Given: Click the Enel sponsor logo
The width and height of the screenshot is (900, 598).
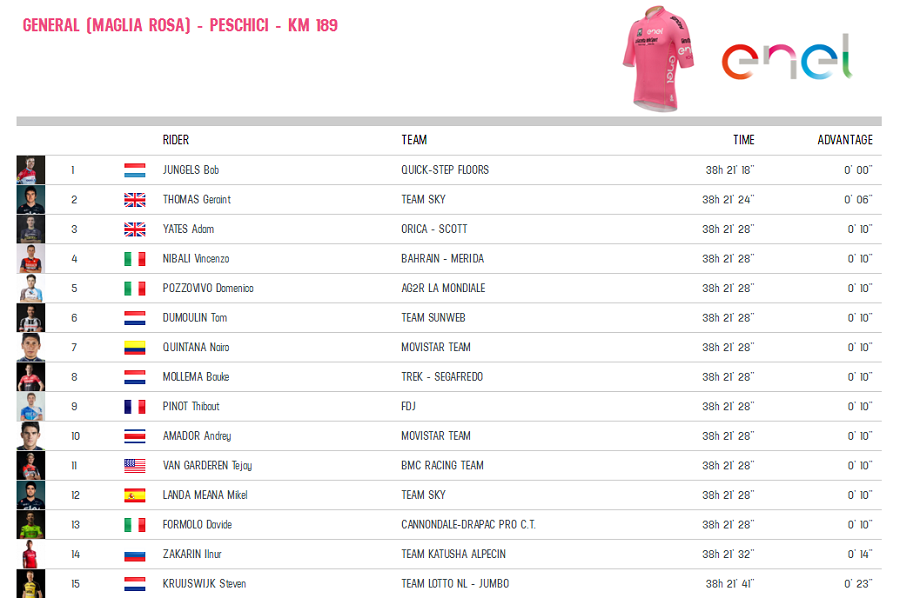Looking at the screenshot, I should 786,59.
